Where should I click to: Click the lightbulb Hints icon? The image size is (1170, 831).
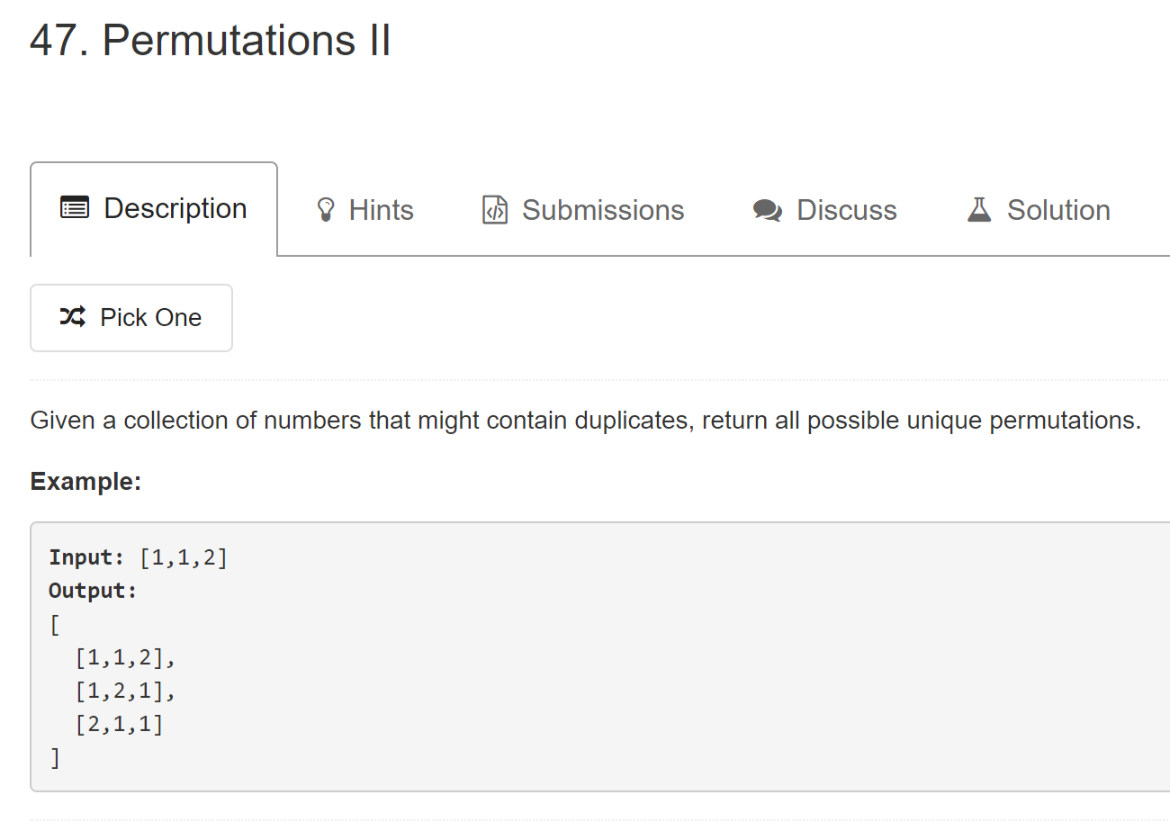pos(325,210)
